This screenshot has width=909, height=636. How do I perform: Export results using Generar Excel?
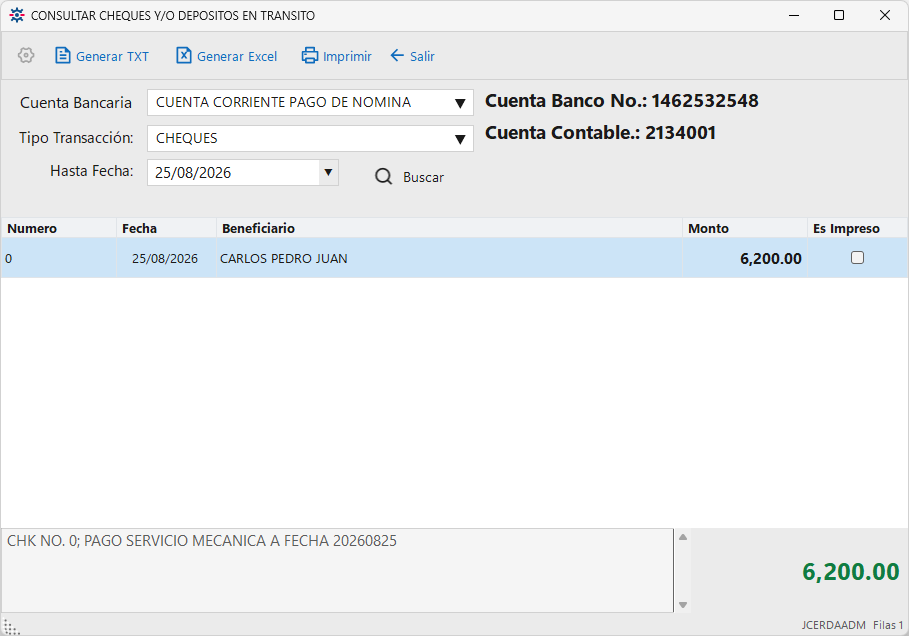point(227,56)
